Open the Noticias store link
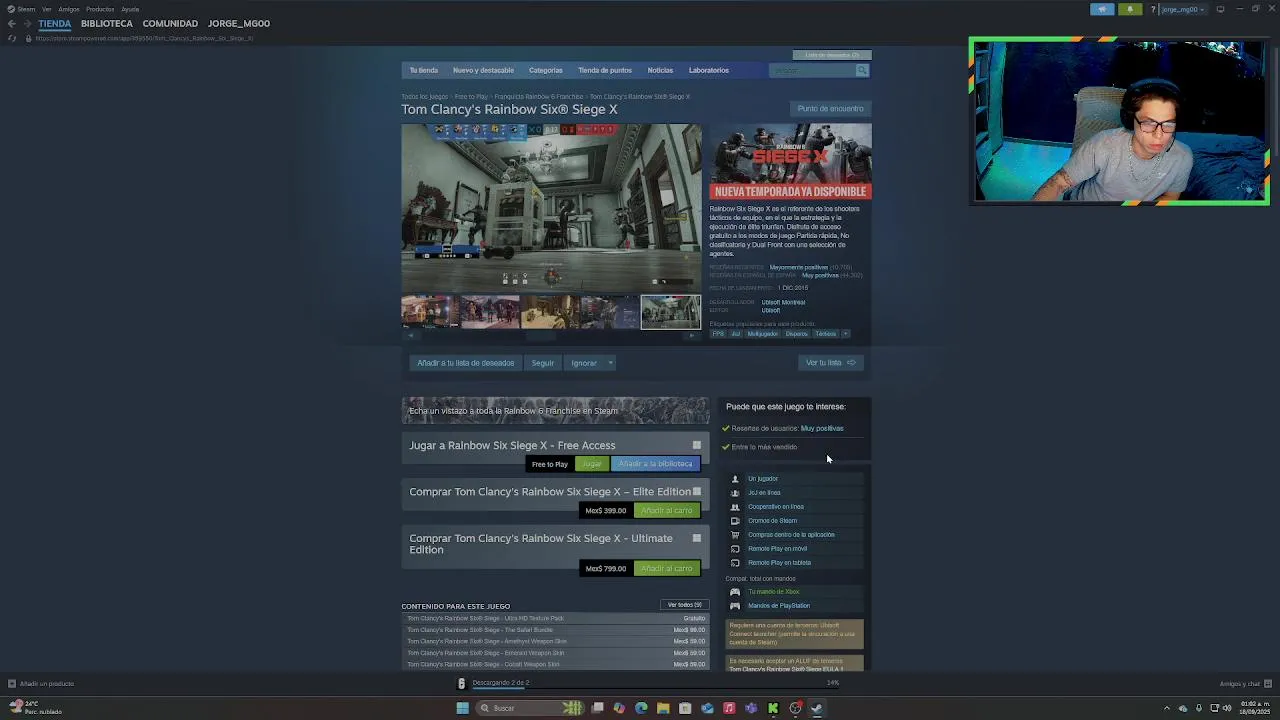This screenshot has height=720, width=1280. pos(660,70)
